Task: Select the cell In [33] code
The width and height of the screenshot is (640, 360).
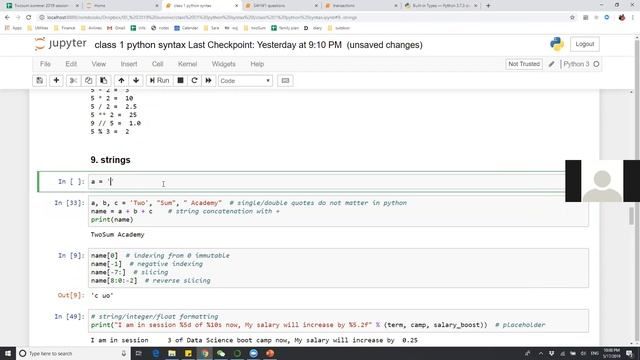Action: pos(338,211)
